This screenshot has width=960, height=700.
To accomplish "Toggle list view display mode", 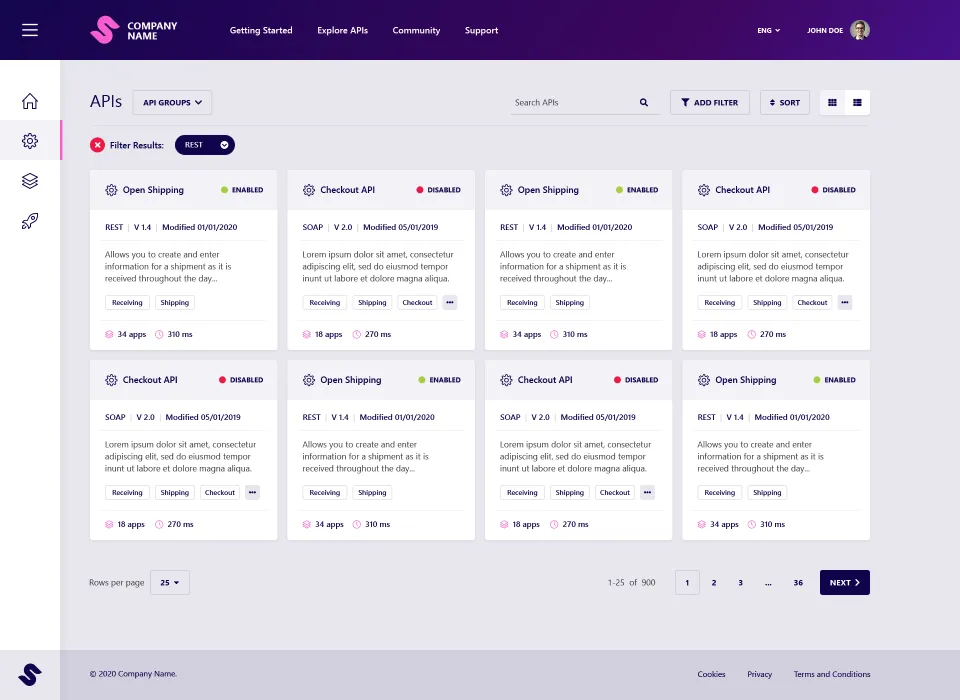I will (x=857, y=102).
